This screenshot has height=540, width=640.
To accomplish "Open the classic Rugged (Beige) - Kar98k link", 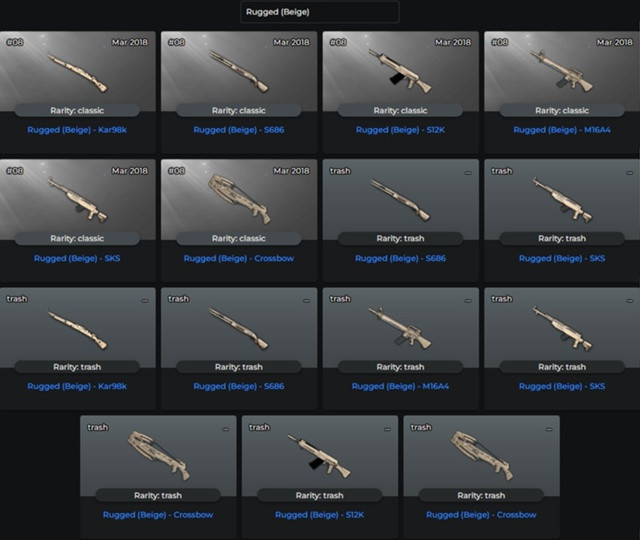I will tap(77, 130).
